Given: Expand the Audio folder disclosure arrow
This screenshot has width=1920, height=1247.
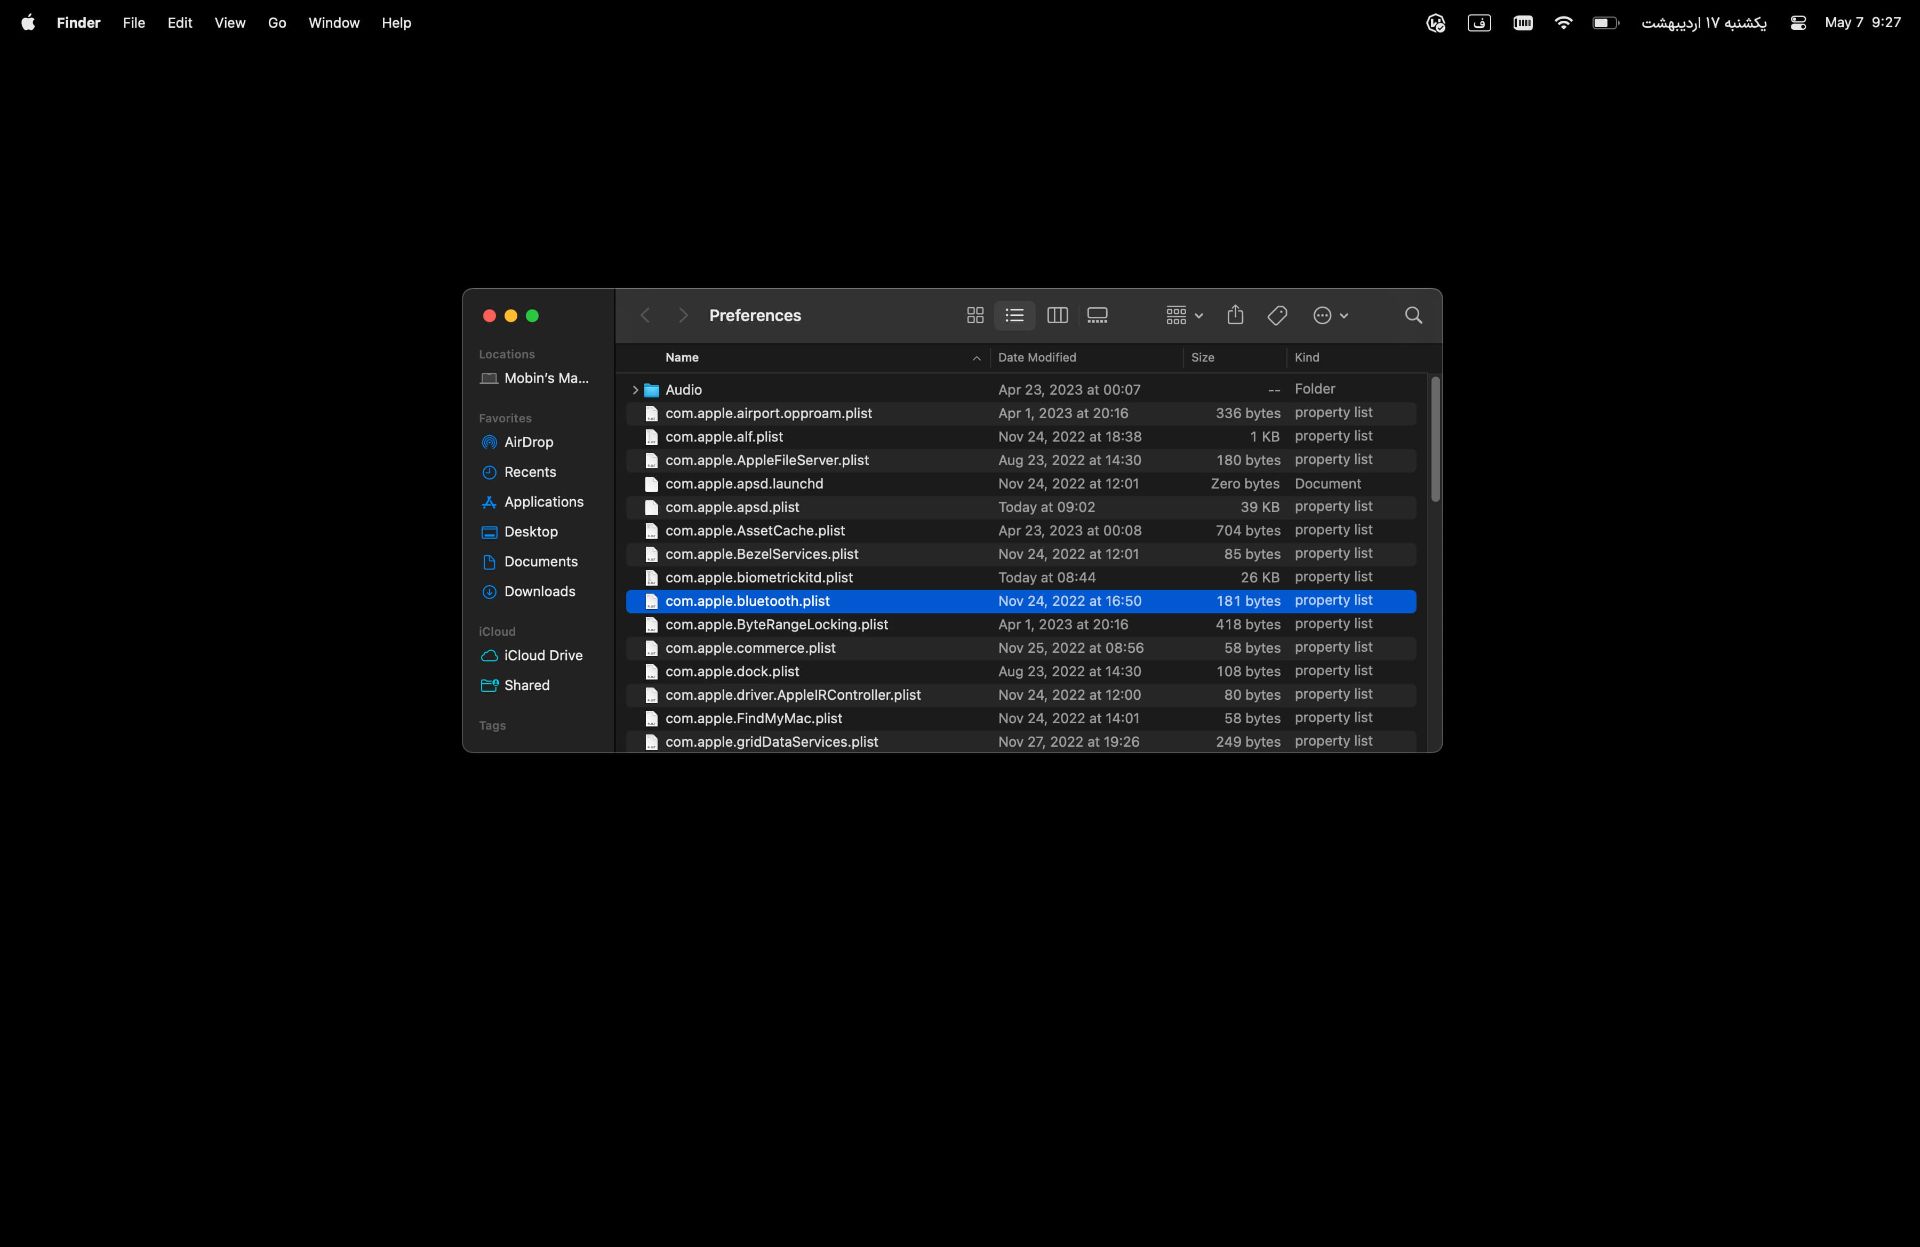Looking at the screenshot, I should [635, 390].
